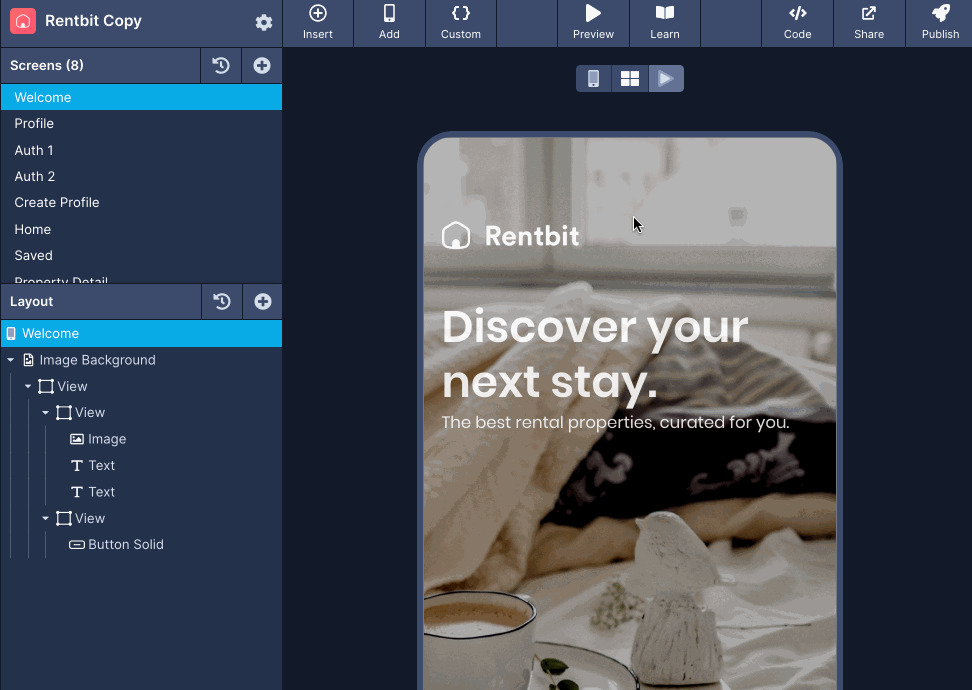Viewport: 972px width, 690px height.
Task: Click the Image layer icon
Action: tap(77, 439)
